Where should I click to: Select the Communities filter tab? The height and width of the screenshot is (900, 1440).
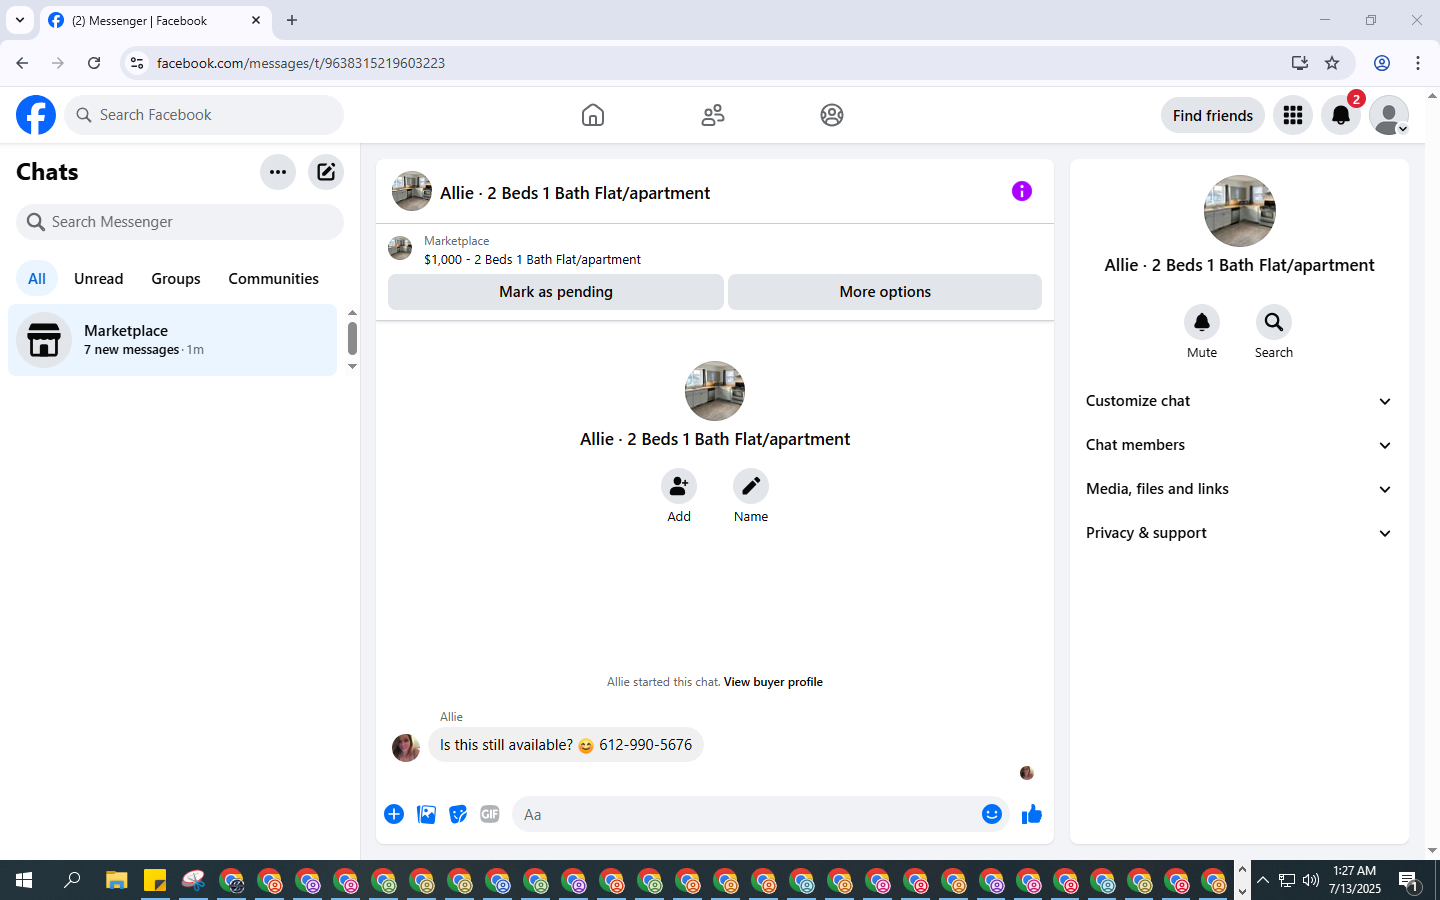point(273,279)
